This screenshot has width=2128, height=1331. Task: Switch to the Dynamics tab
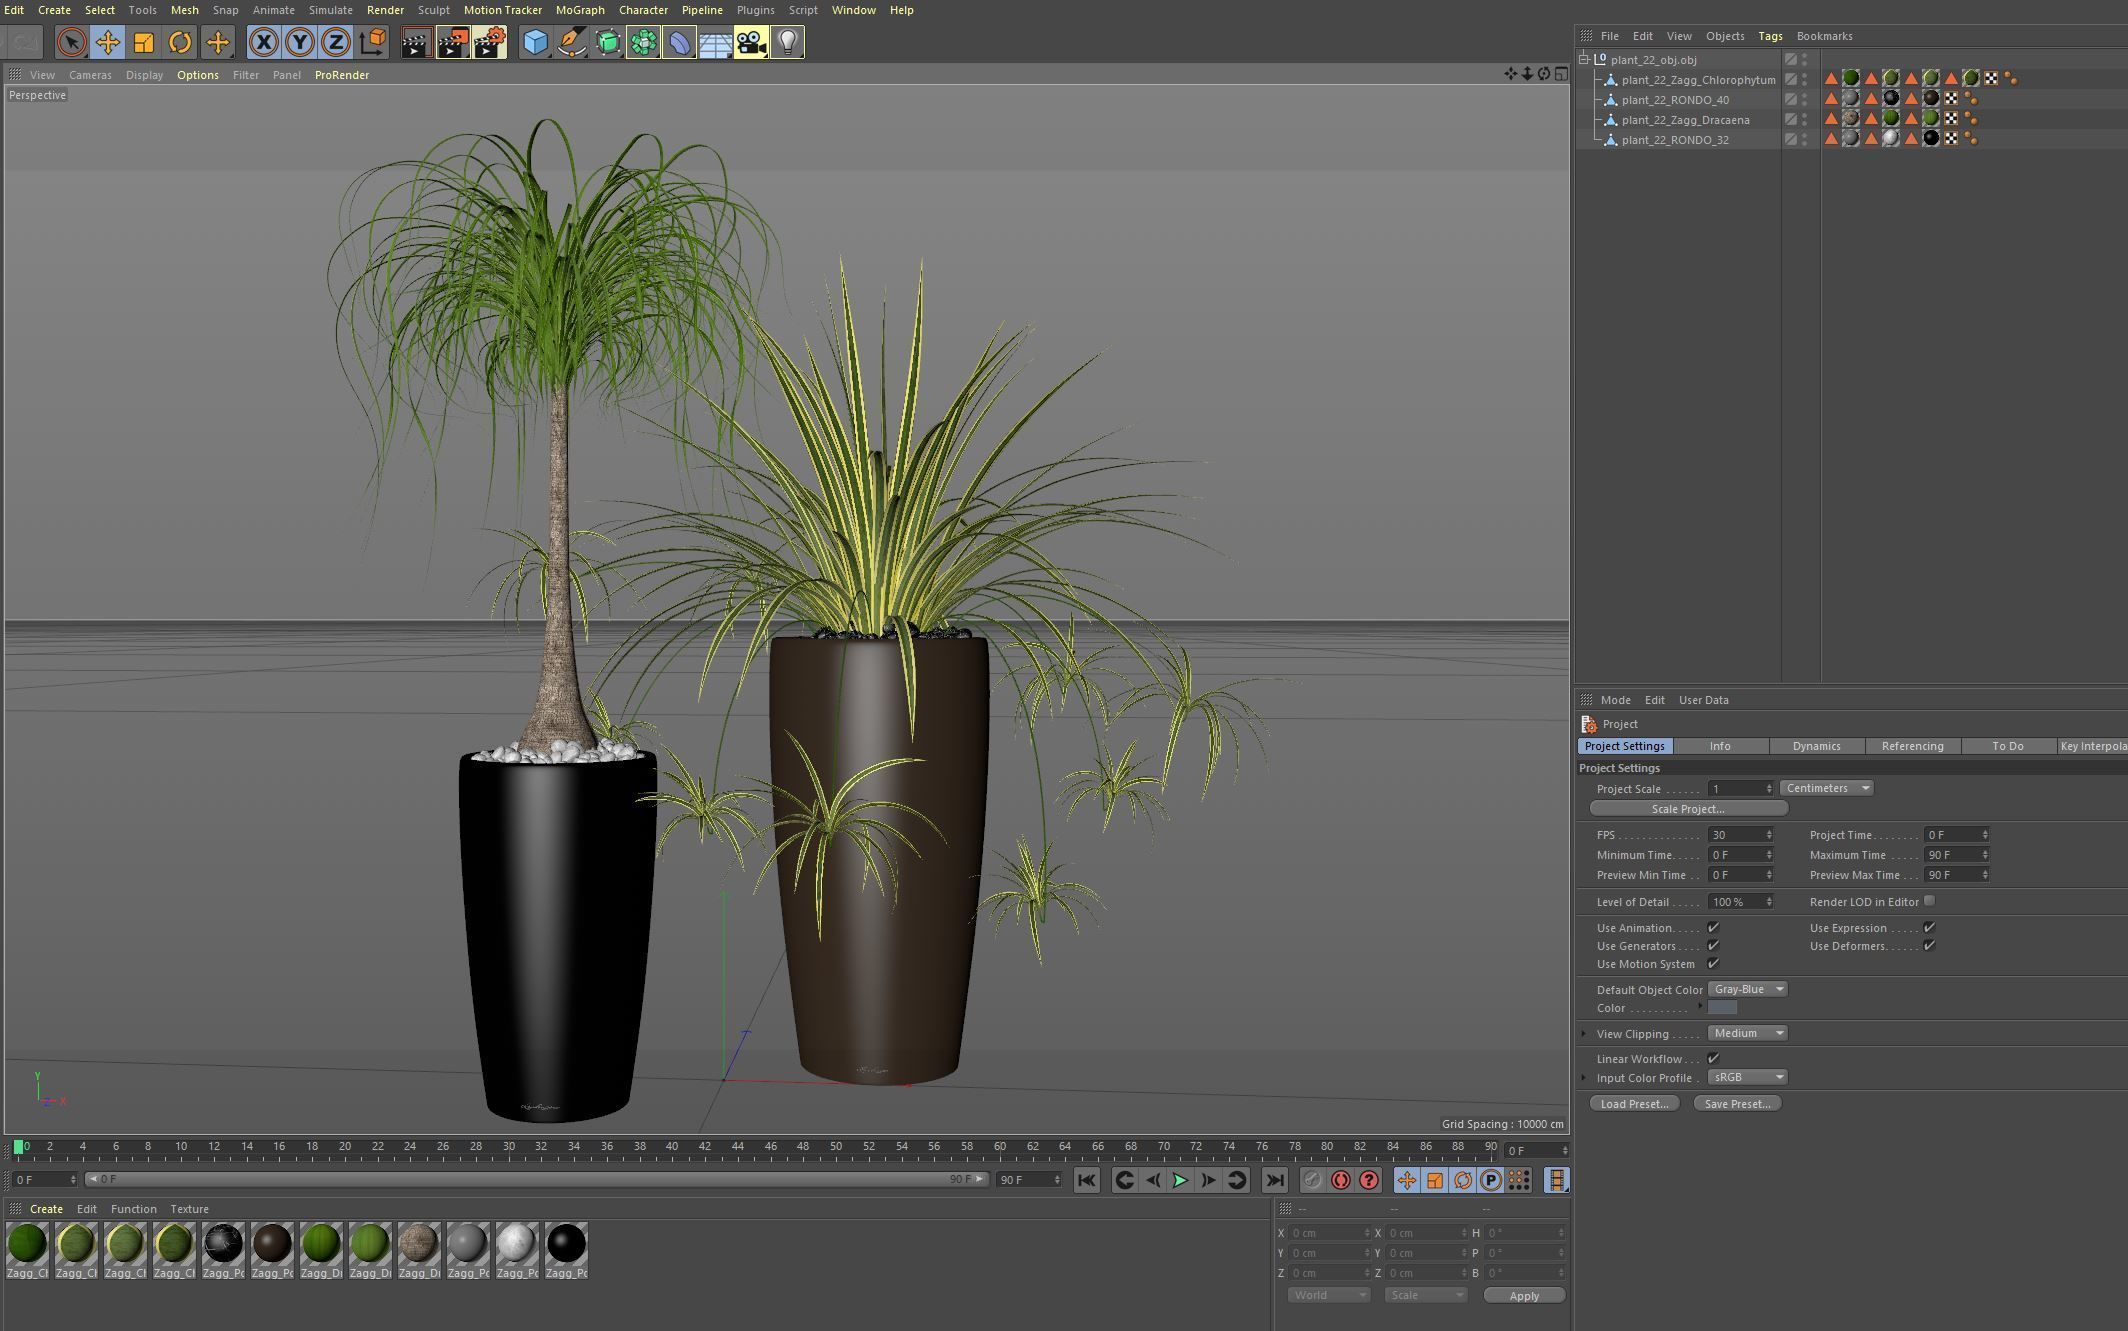click(x=1816, y=746)
